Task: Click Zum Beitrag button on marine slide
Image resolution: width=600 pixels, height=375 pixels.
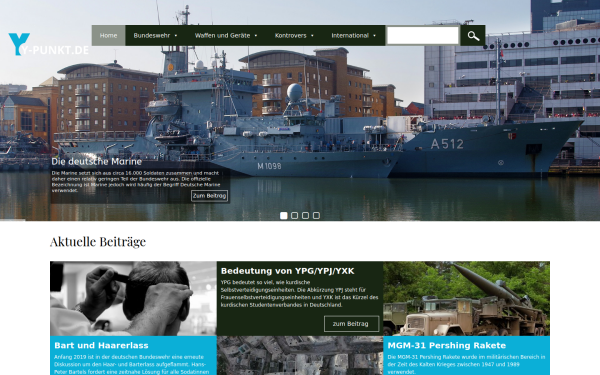Action: point(209,196)
